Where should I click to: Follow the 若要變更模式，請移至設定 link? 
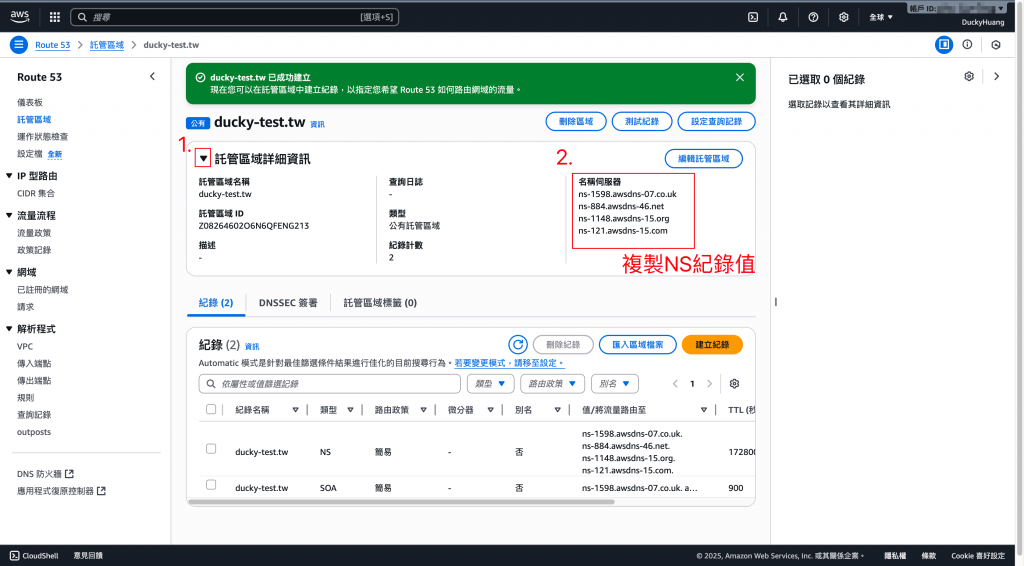(x=509, y=363)
